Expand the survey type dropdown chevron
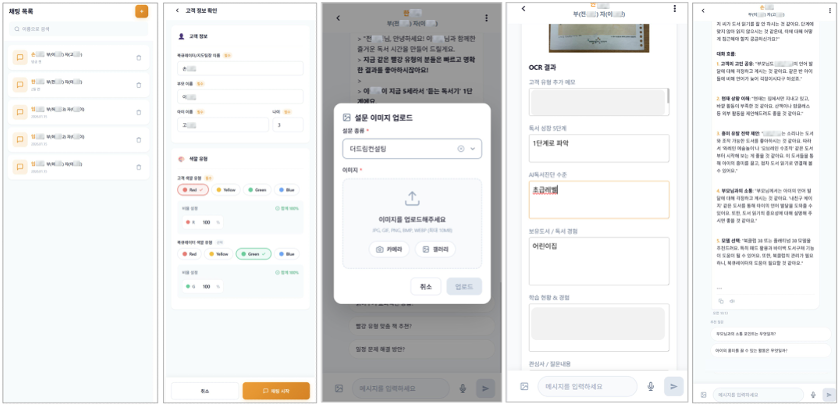Screen dimensions: 840x405 (x=473, y=149)
